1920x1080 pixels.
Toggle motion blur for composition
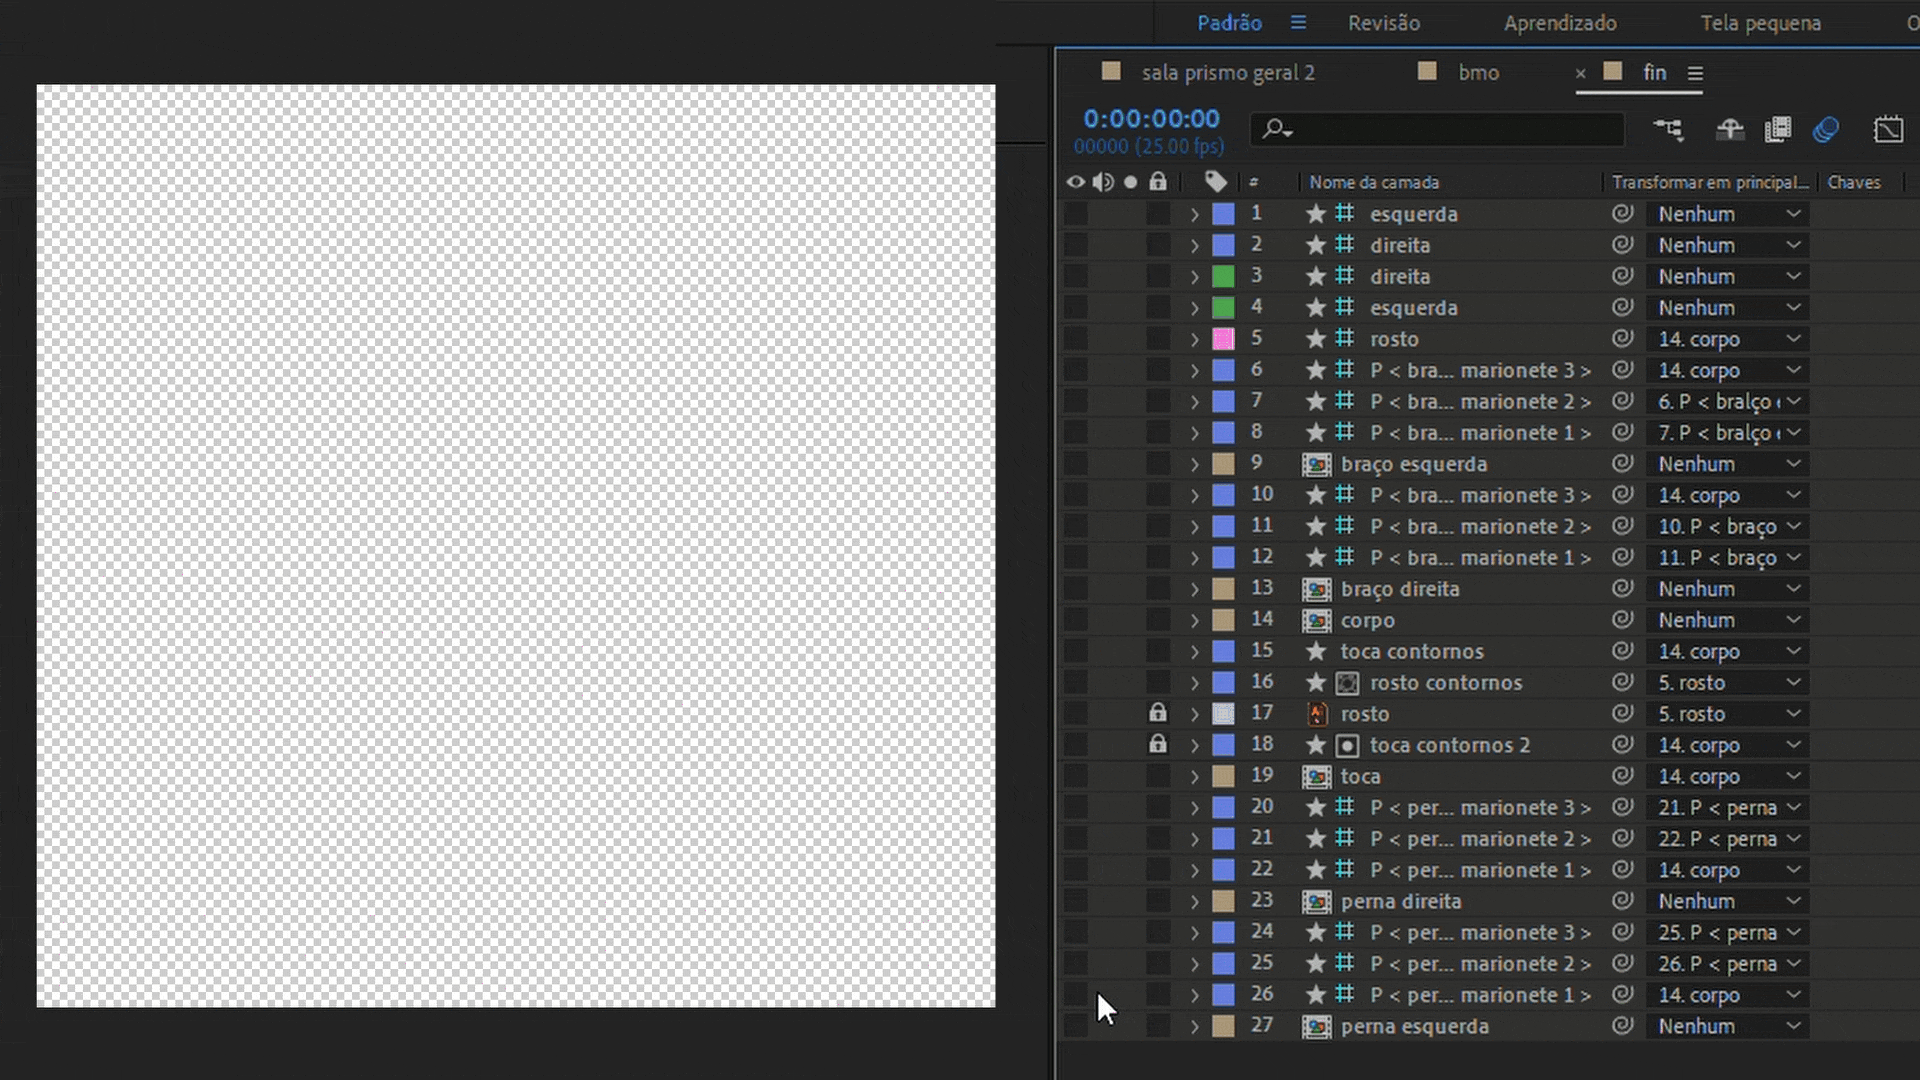[x=1826, y=130]
